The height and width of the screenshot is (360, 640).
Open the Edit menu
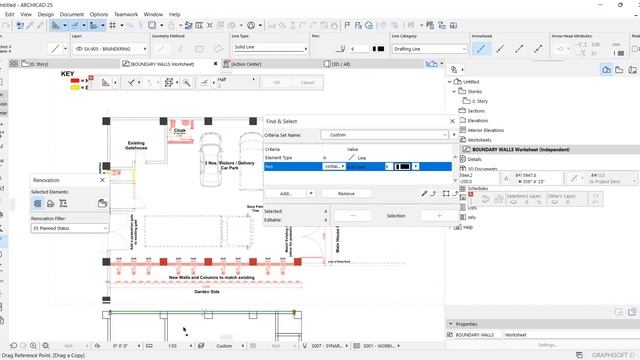9,14
